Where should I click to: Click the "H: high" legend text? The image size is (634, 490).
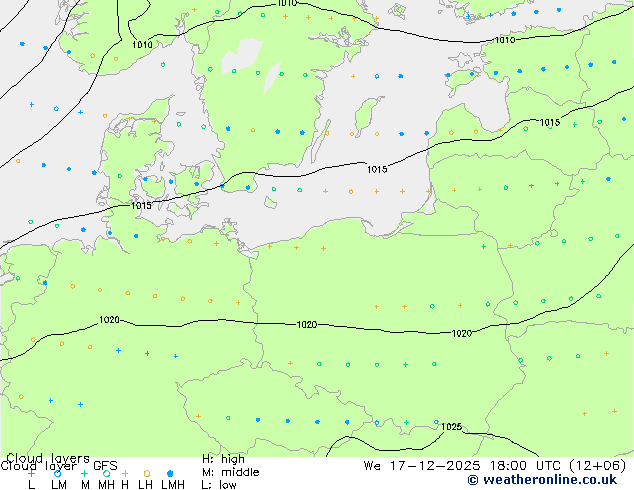(223, 459)
